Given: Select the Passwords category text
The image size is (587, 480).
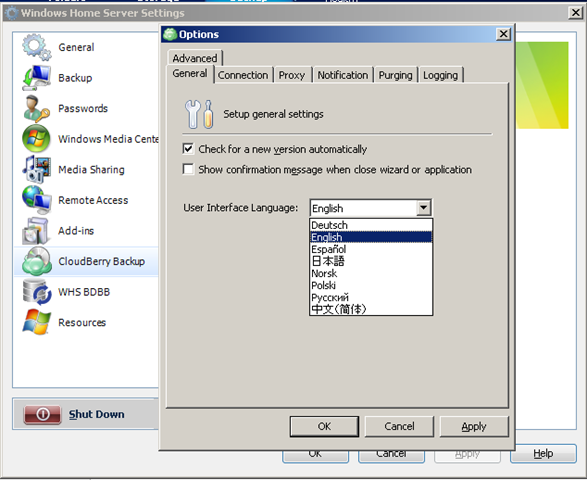Looking at the screenshot, I should click(83, 109).
